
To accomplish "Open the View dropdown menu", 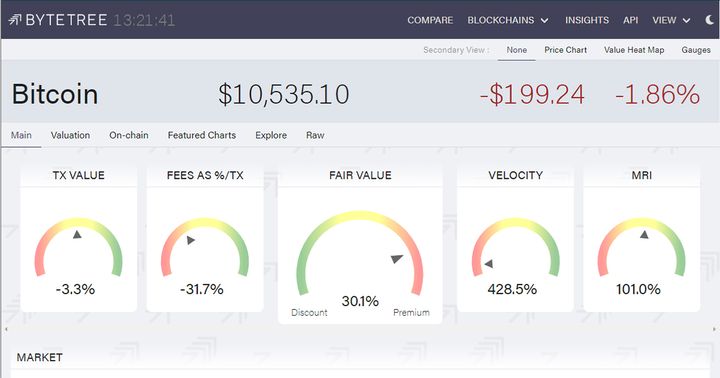I will [x=671, y=20].
